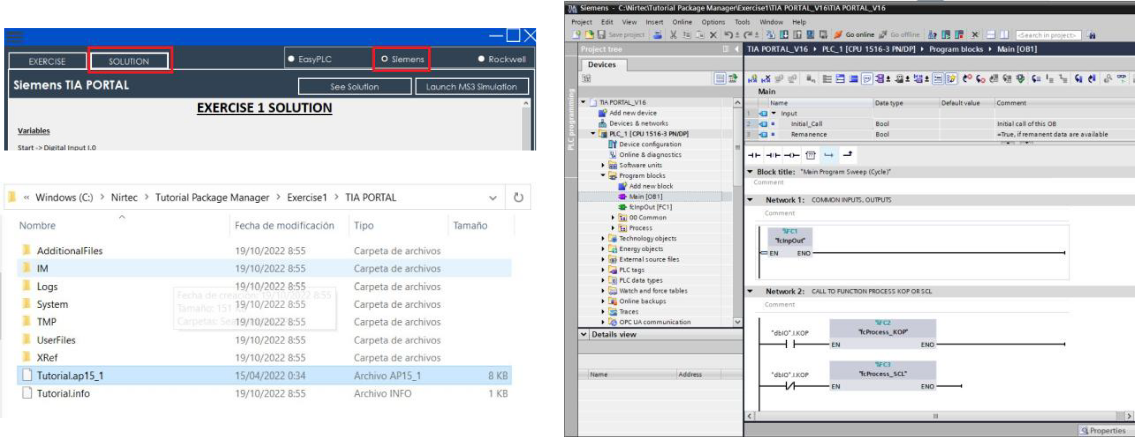Expand the Software units folder
The width and height of the screenshot is (1135, 437).
tap(602, 165)
